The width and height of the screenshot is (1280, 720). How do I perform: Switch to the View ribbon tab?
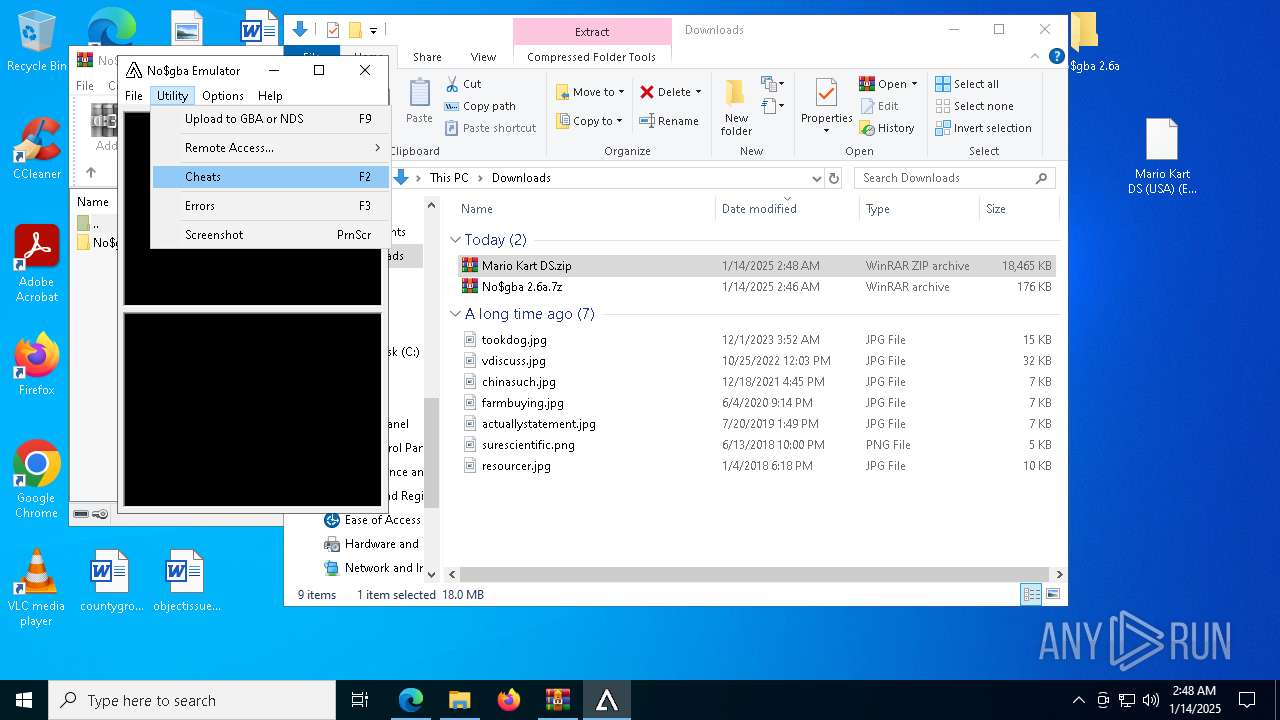[483, 57]
